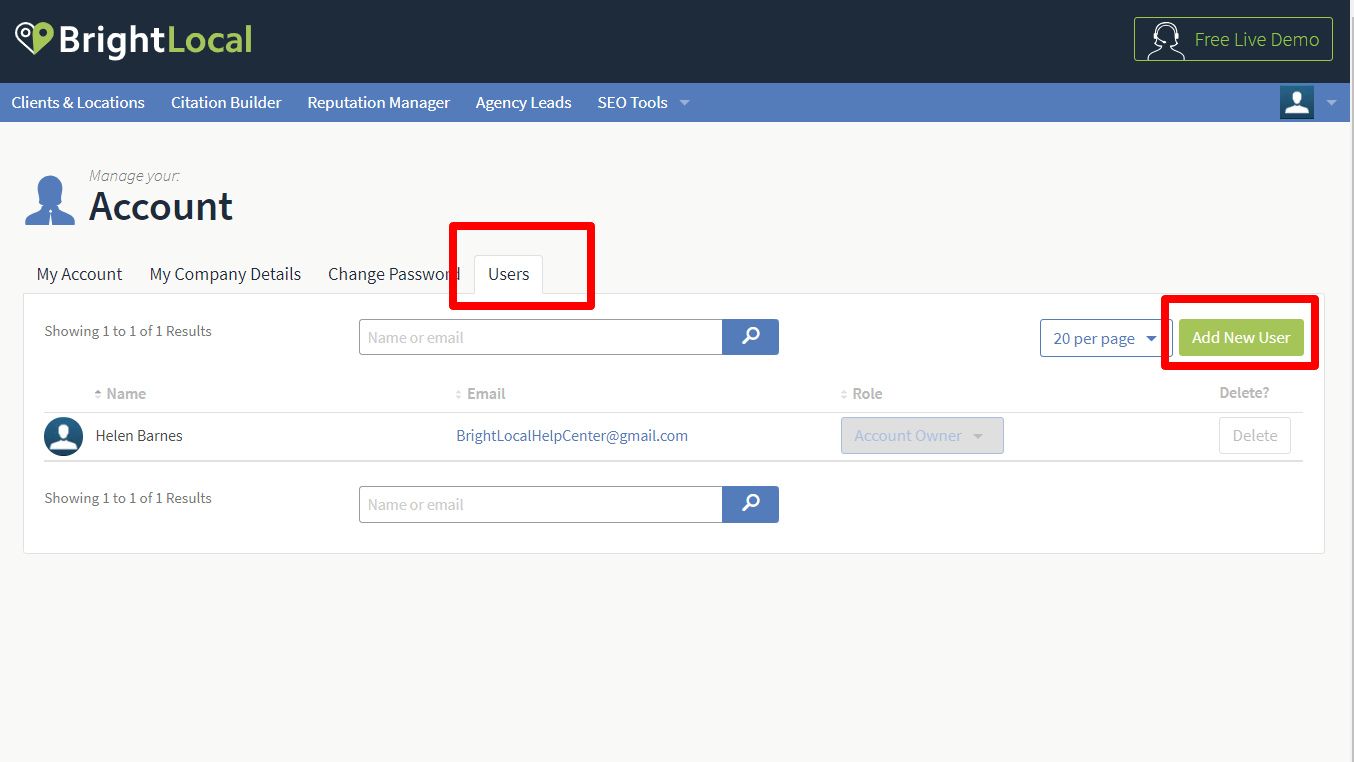Switch to the My Account tab
Screen dimensions: 1354x762
[79, 274]
